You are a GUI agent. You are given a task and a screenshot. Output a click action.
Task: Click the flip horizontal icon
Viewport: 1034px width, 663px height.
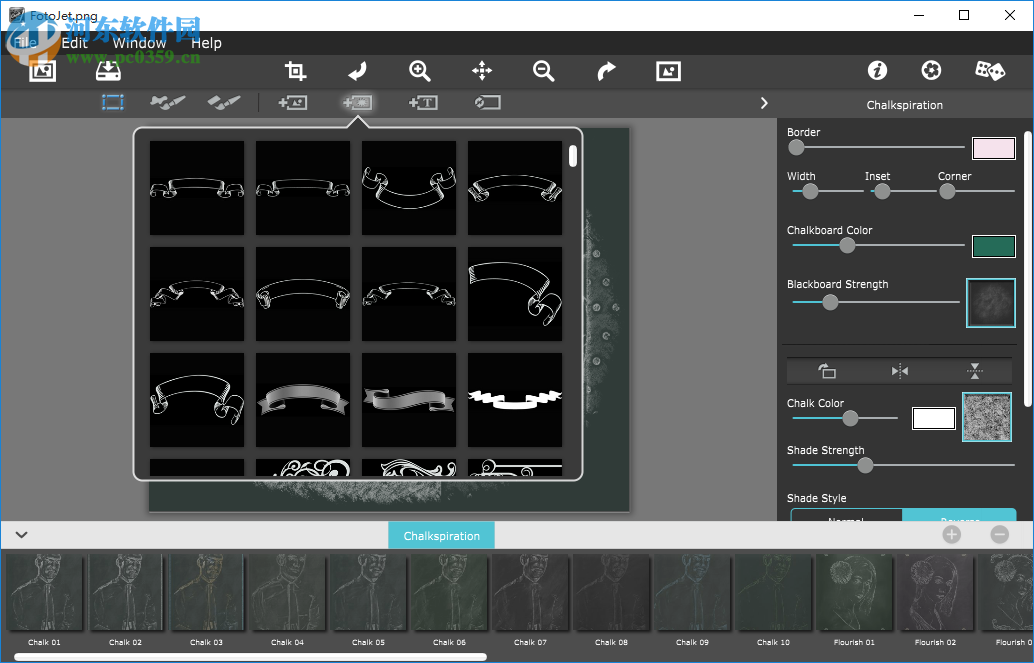coord(900,371)
